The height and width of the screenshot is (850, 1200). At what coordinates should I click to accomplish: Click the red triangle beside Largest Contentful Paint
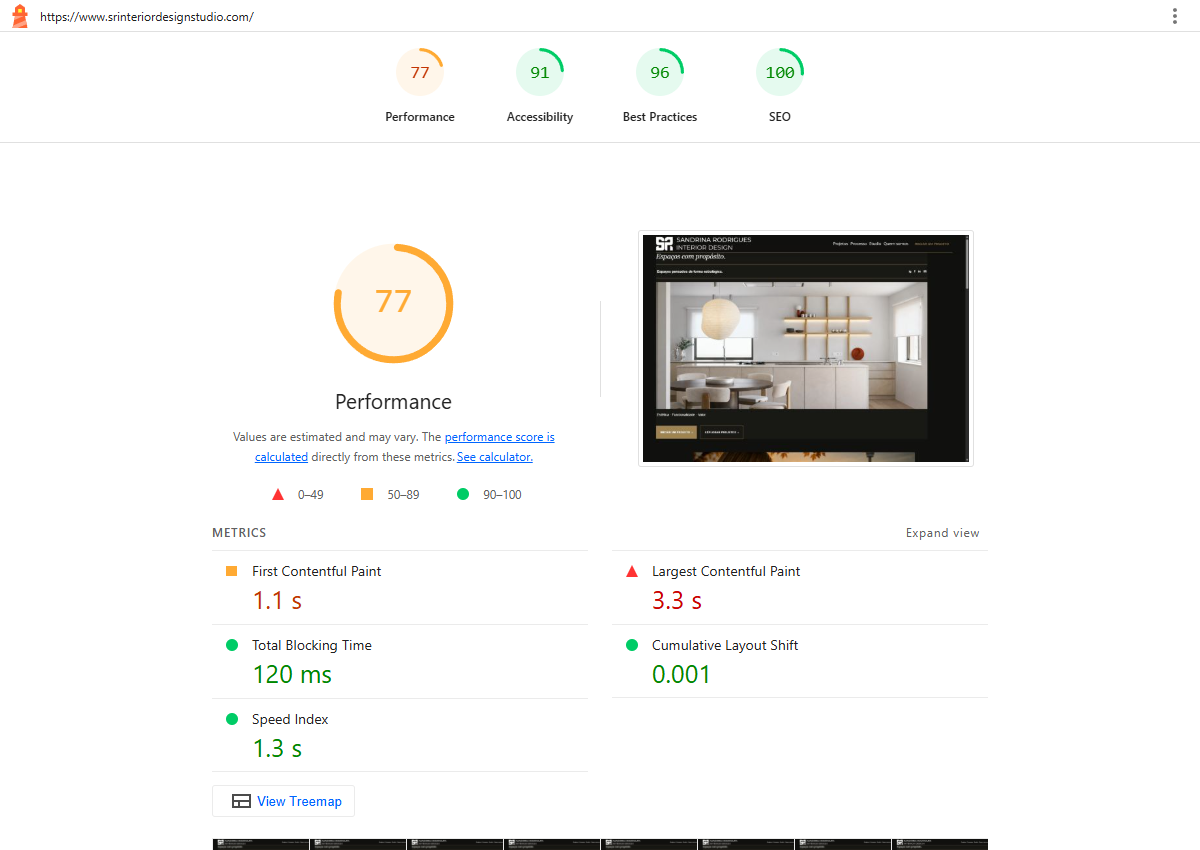pos(632,571)
